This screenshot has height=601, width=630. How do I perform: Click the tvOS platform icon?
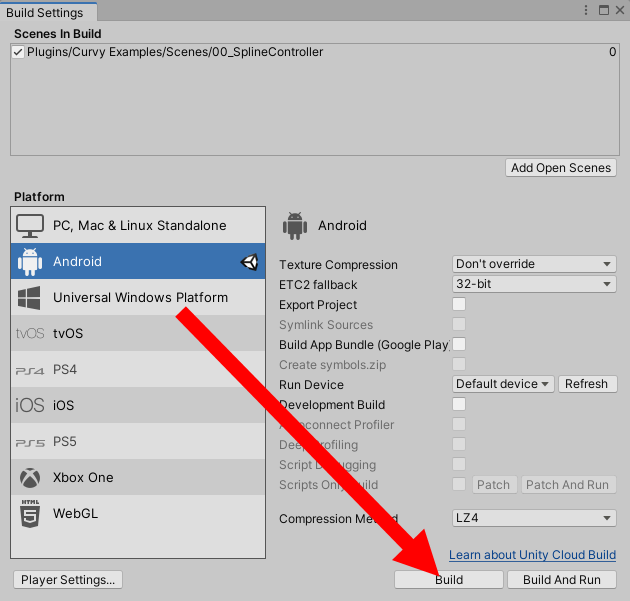tap(30, 333)
